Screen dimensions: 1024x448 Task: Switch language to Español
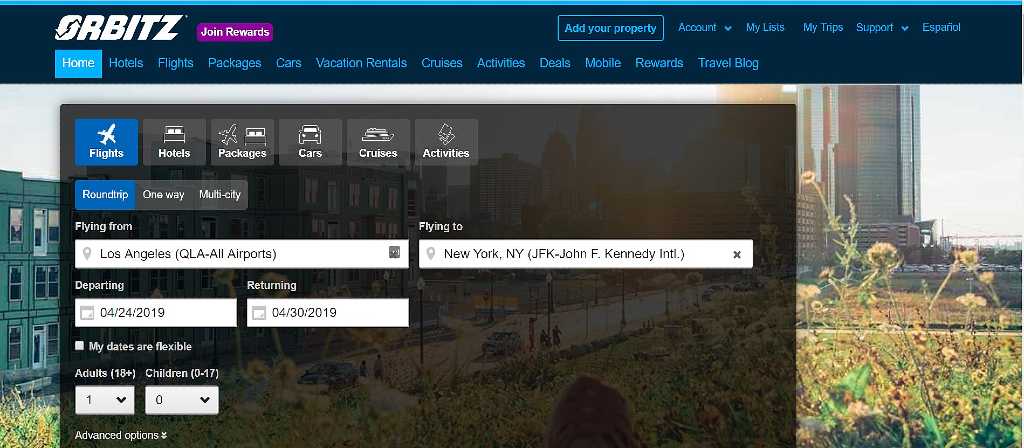pos(941,27)
